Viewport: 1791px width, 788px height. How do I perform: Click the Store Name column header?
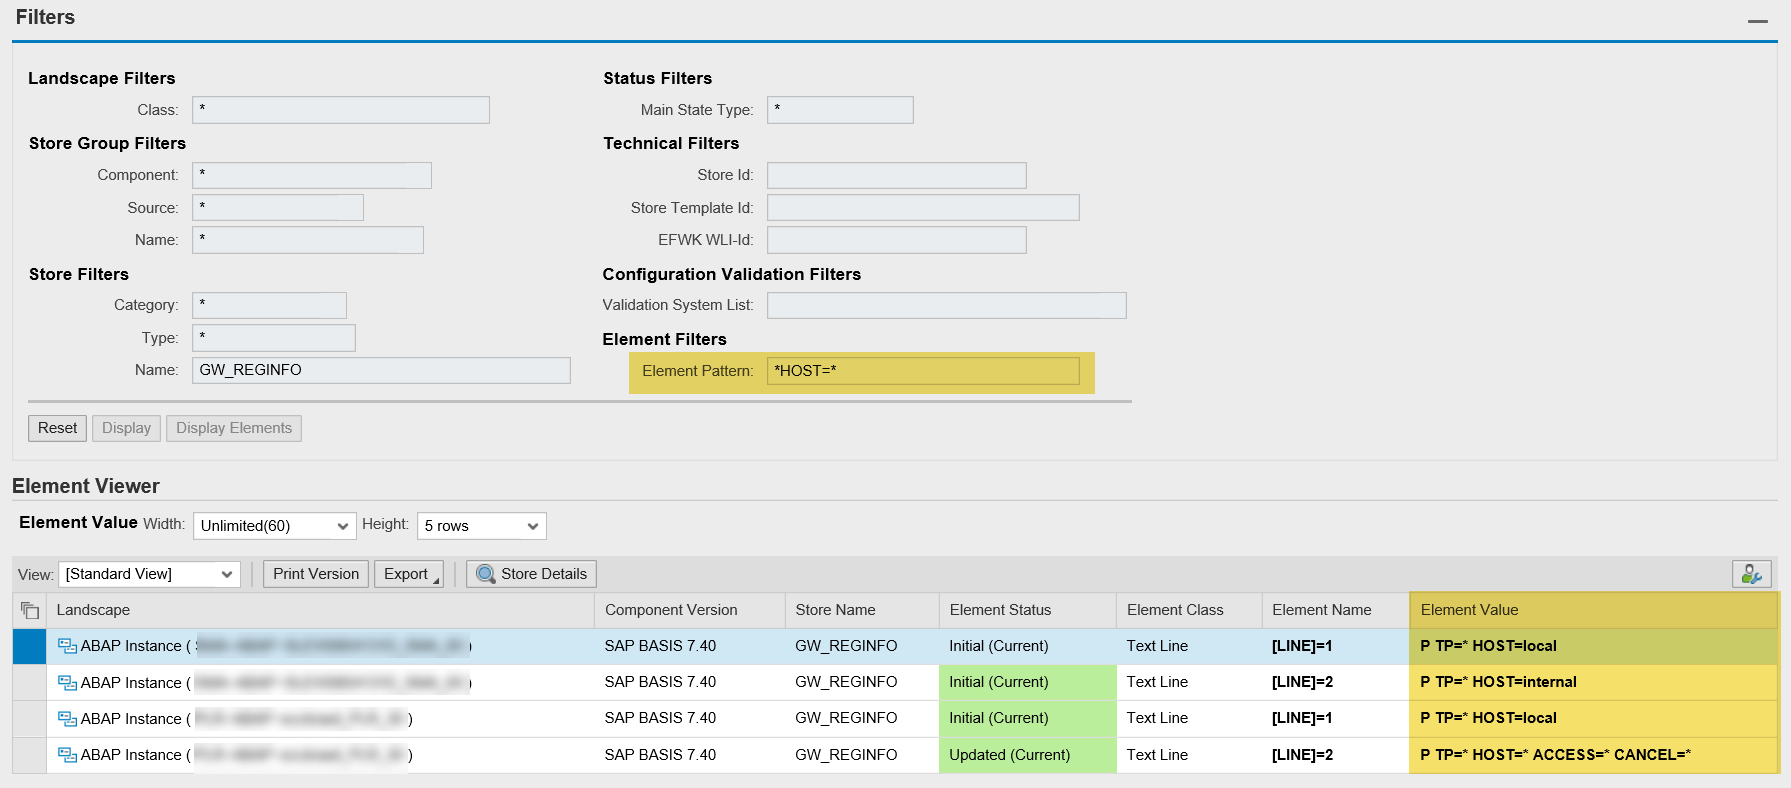[862, 610]
